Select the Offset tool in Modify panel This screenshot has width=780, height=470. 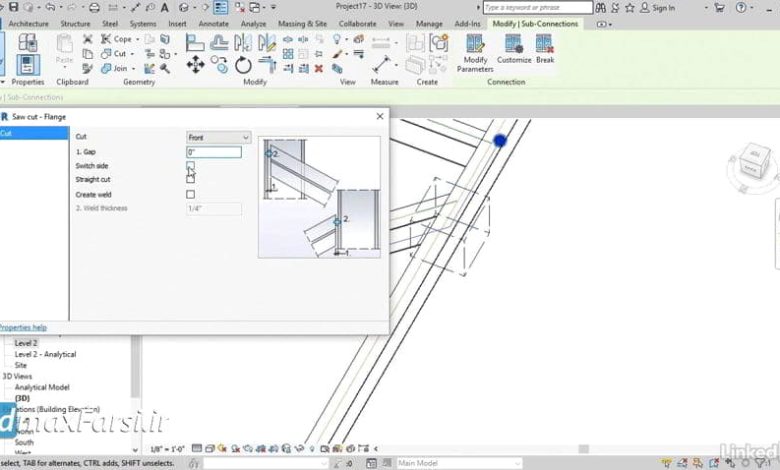coord(219,43)
